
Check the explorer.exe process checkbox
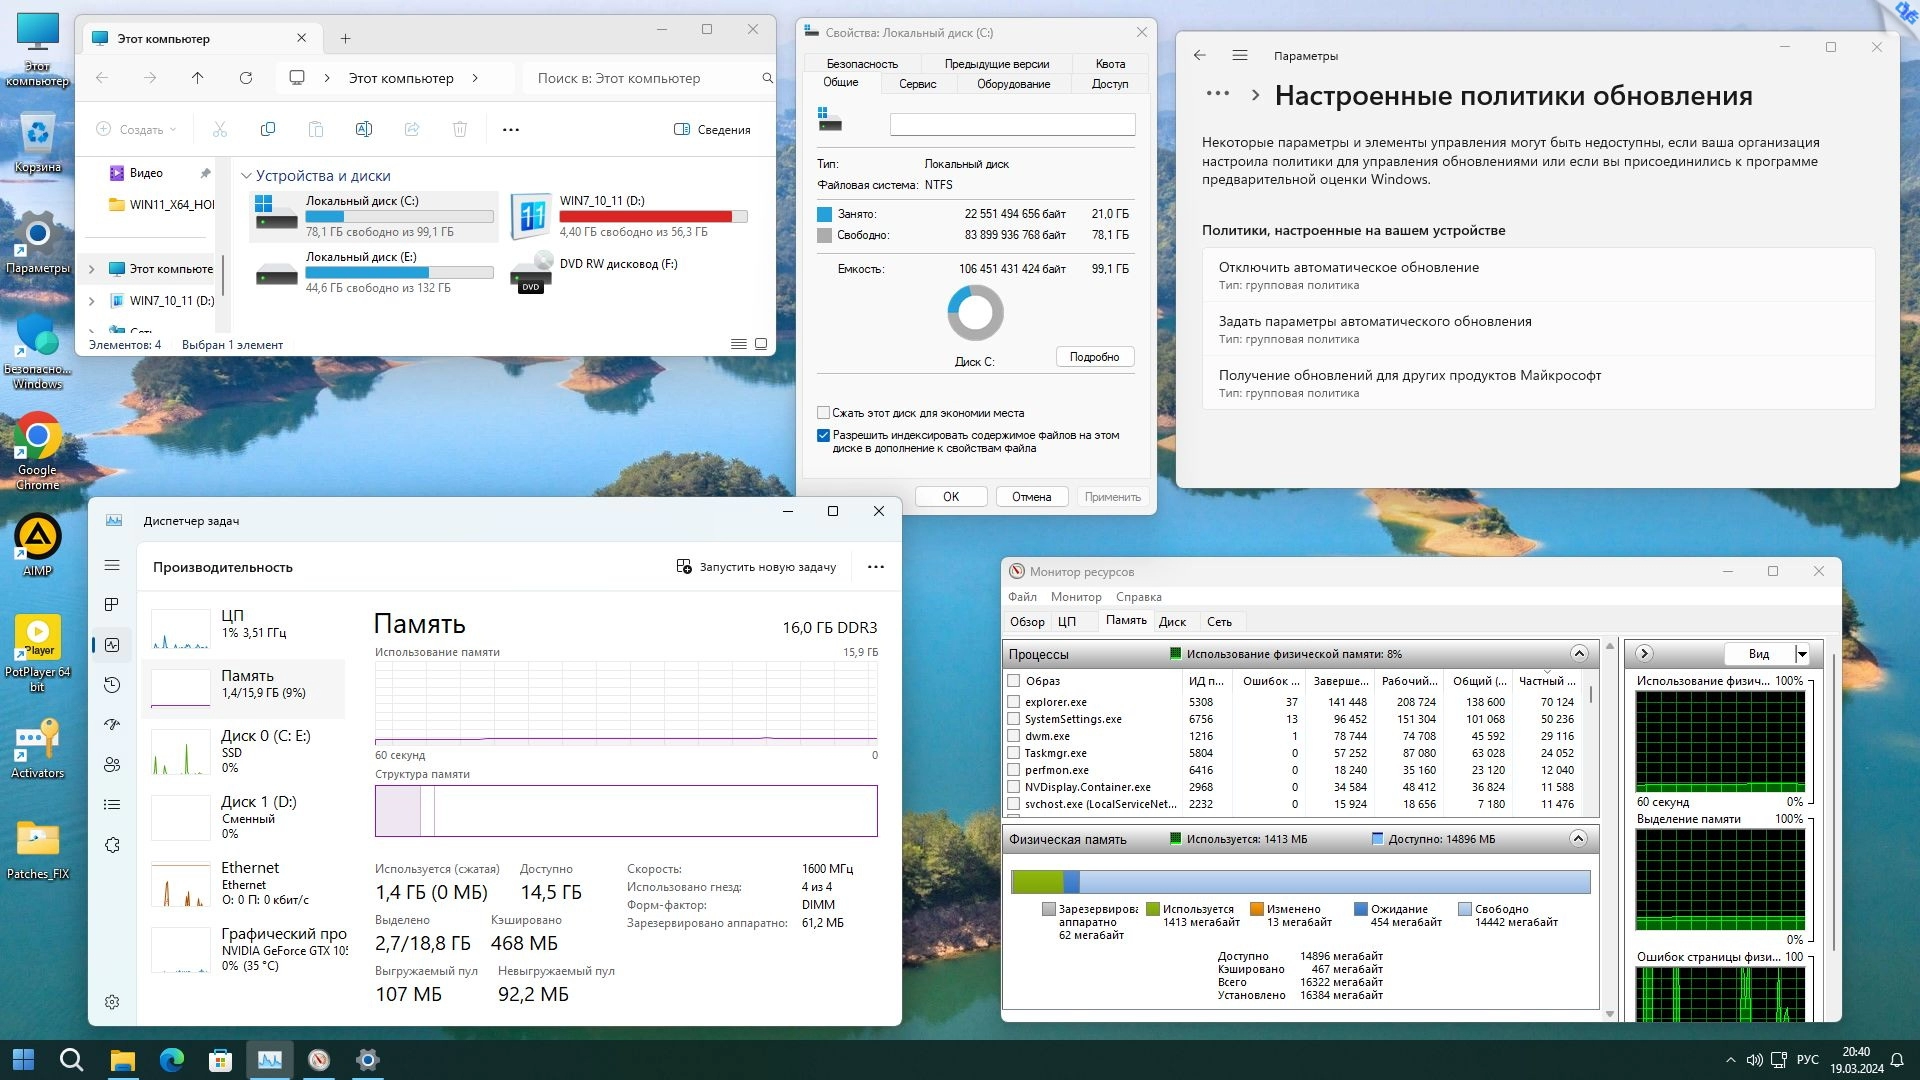1014,702
